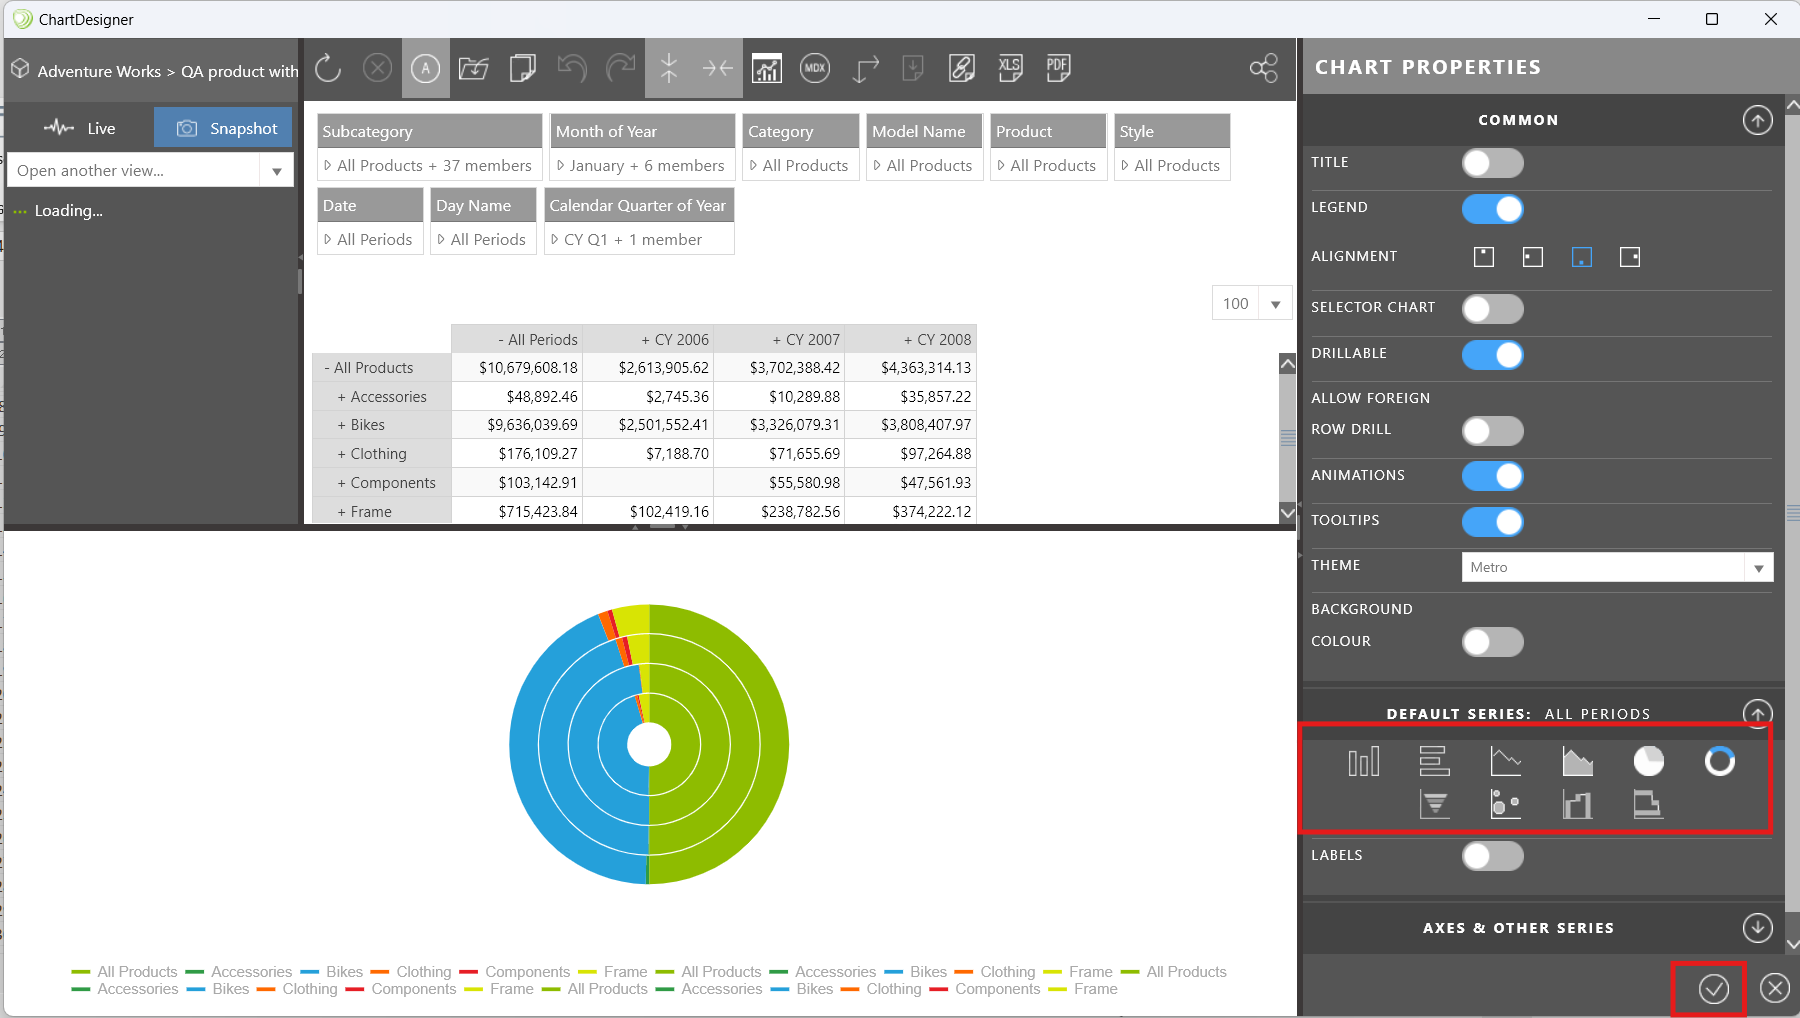Pick the funnel chart type icon

1434,804
